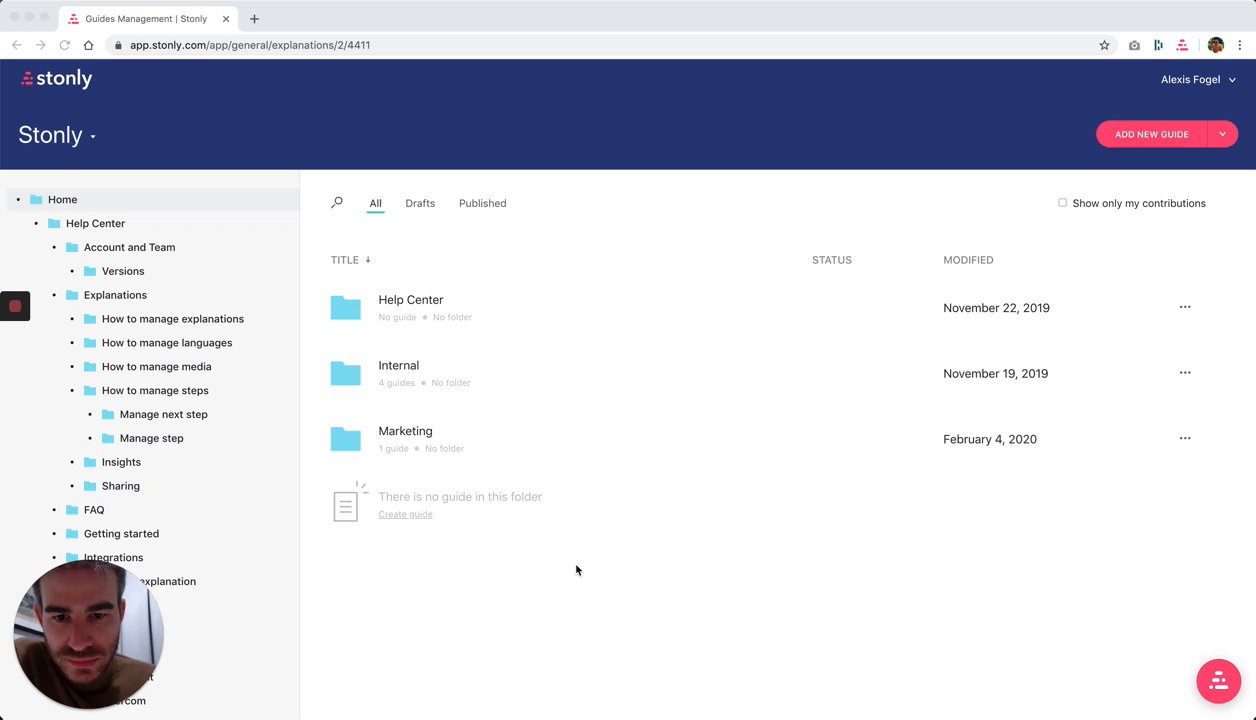The width and height of the screenshot is (1256, 720).
Task: Click ADD NEW GUIDE button
Action: (1152, 134)
